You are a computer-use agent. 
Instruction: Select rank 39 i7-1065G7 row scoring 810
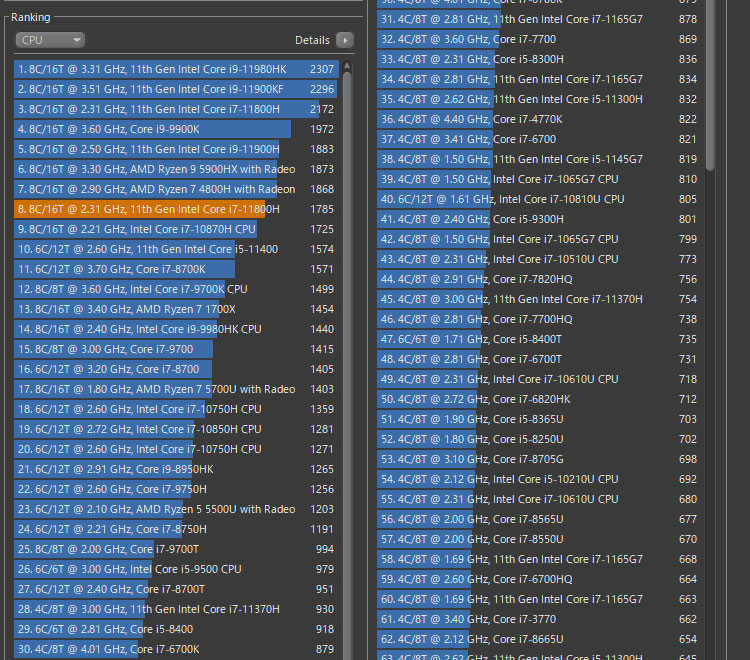tap(540, 179)
